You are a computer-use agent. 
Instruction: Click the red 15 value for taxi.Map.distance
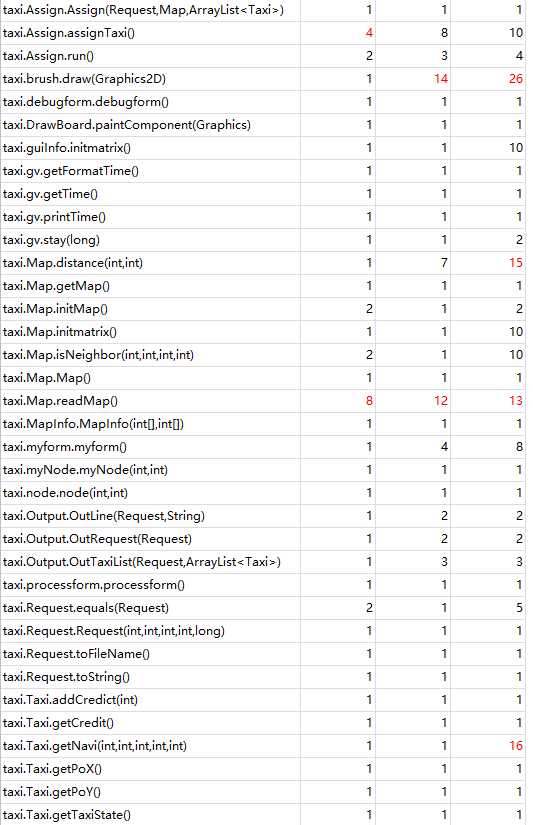(x=516, y=263)
